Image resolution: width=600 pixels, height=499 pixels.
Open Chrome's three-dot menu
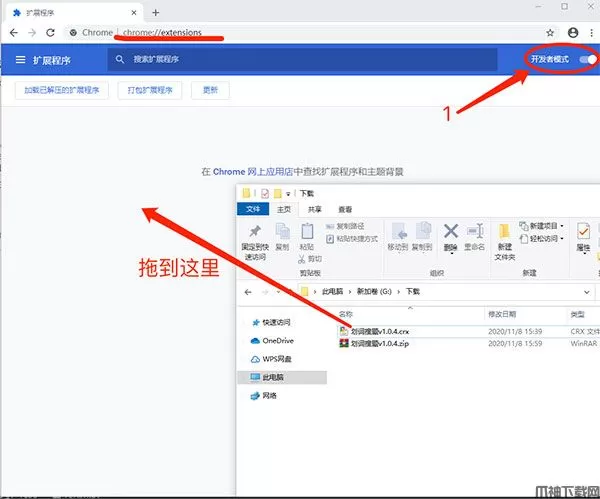(592, 33)
